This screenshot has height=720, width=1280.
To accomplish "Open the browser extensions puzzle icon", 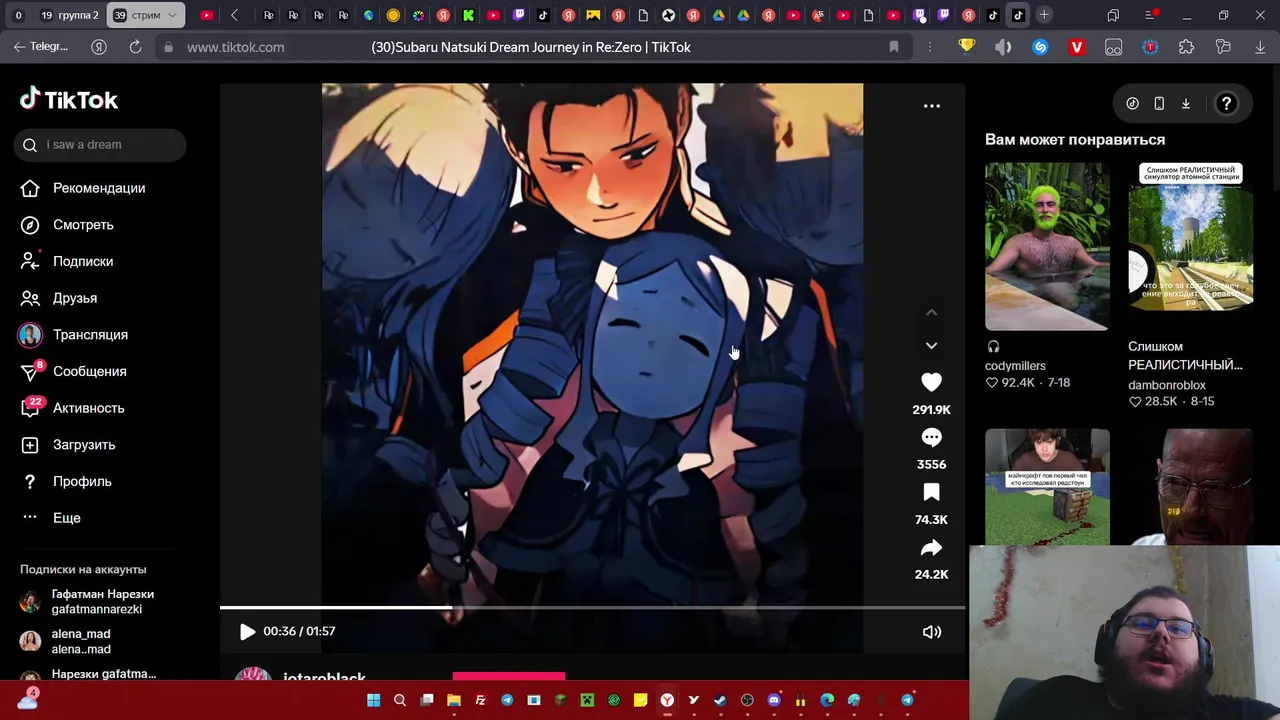I will pyautogui.click(x=1186, y=47).
